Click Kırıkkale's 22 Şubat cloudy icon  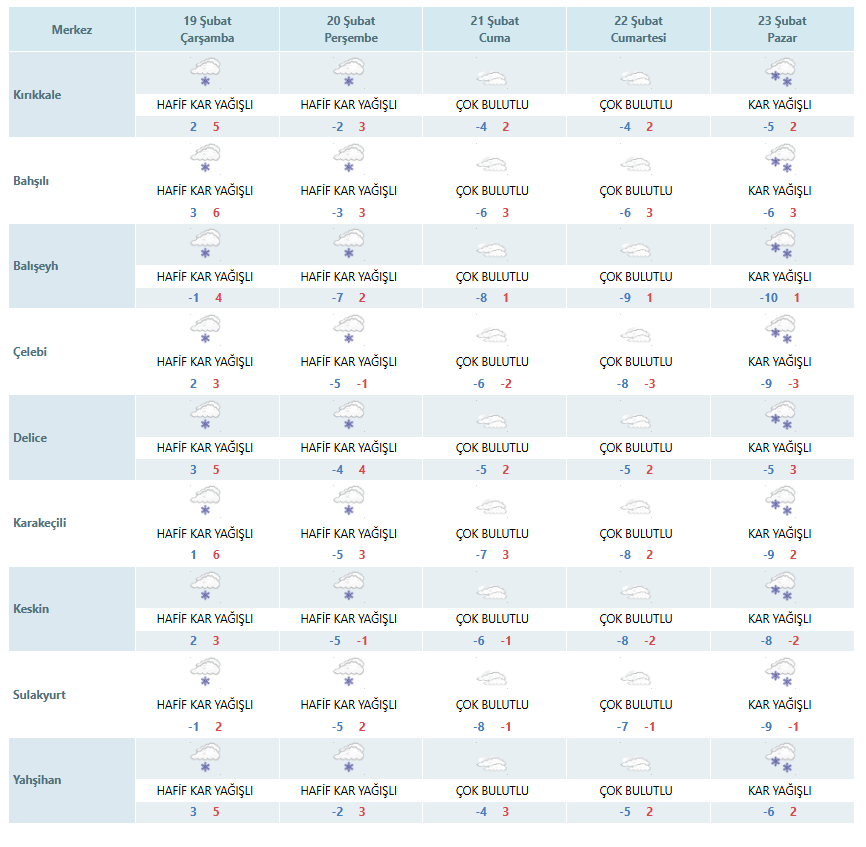(x=637, y=77)
